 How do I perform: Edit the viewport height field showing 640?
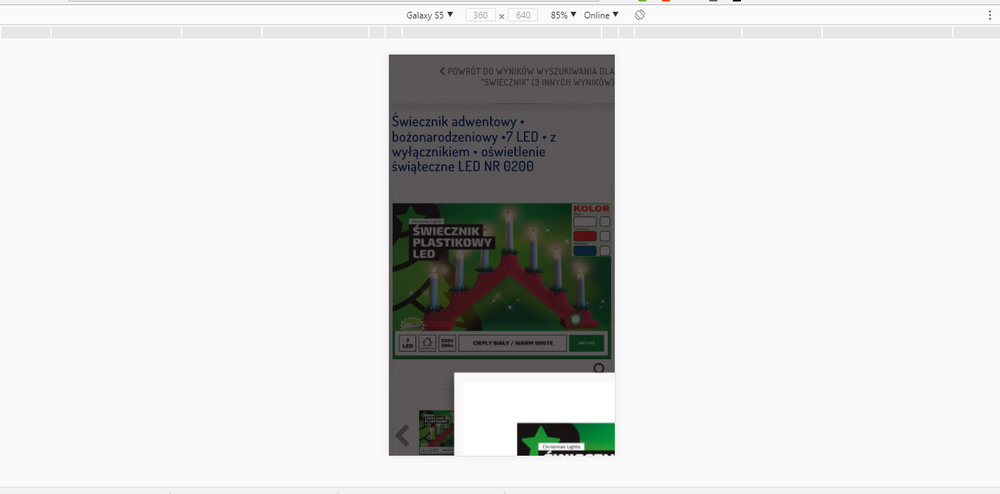[x=523, y=15]
